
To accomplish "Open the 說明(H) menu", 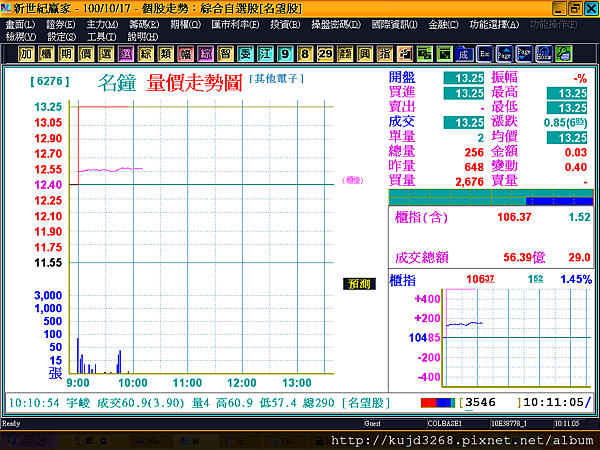I will [142, 37].
